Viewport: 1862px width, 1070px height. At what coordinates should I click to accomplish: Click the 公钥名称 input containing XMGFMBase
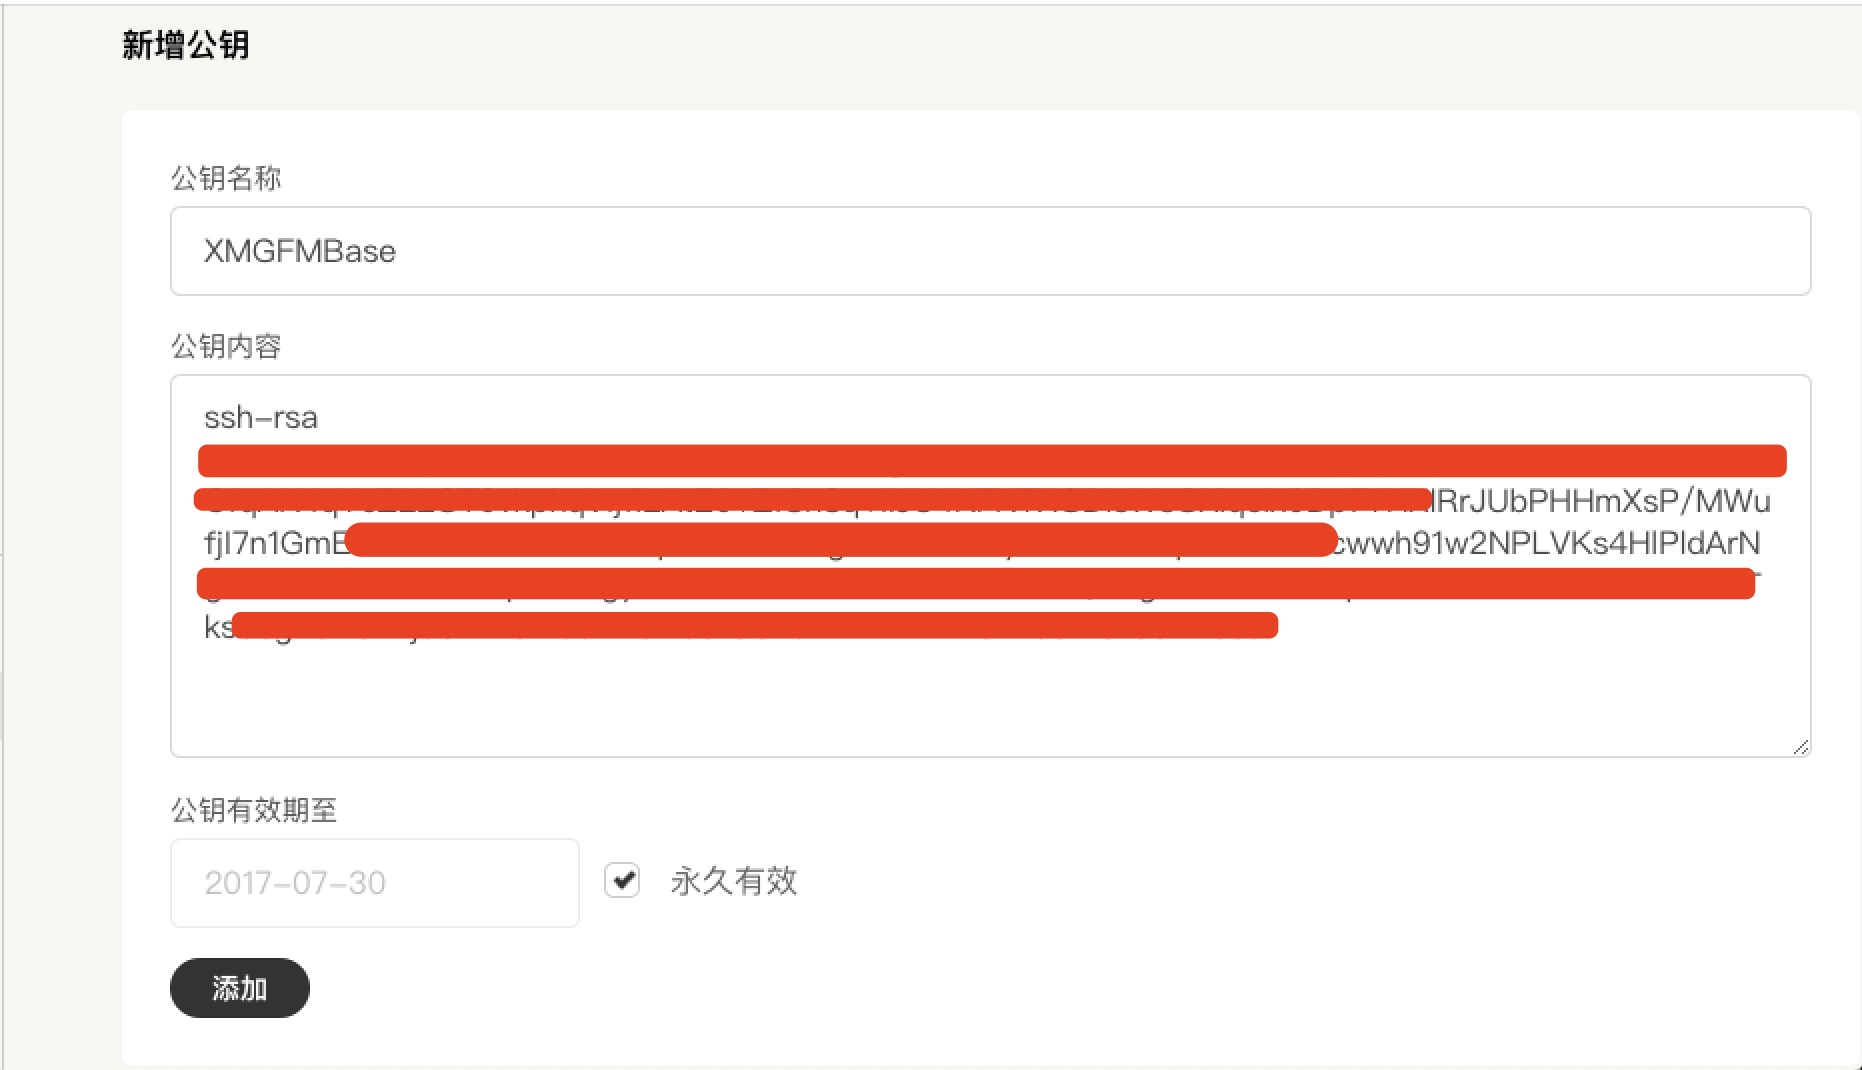coord(990,251)
